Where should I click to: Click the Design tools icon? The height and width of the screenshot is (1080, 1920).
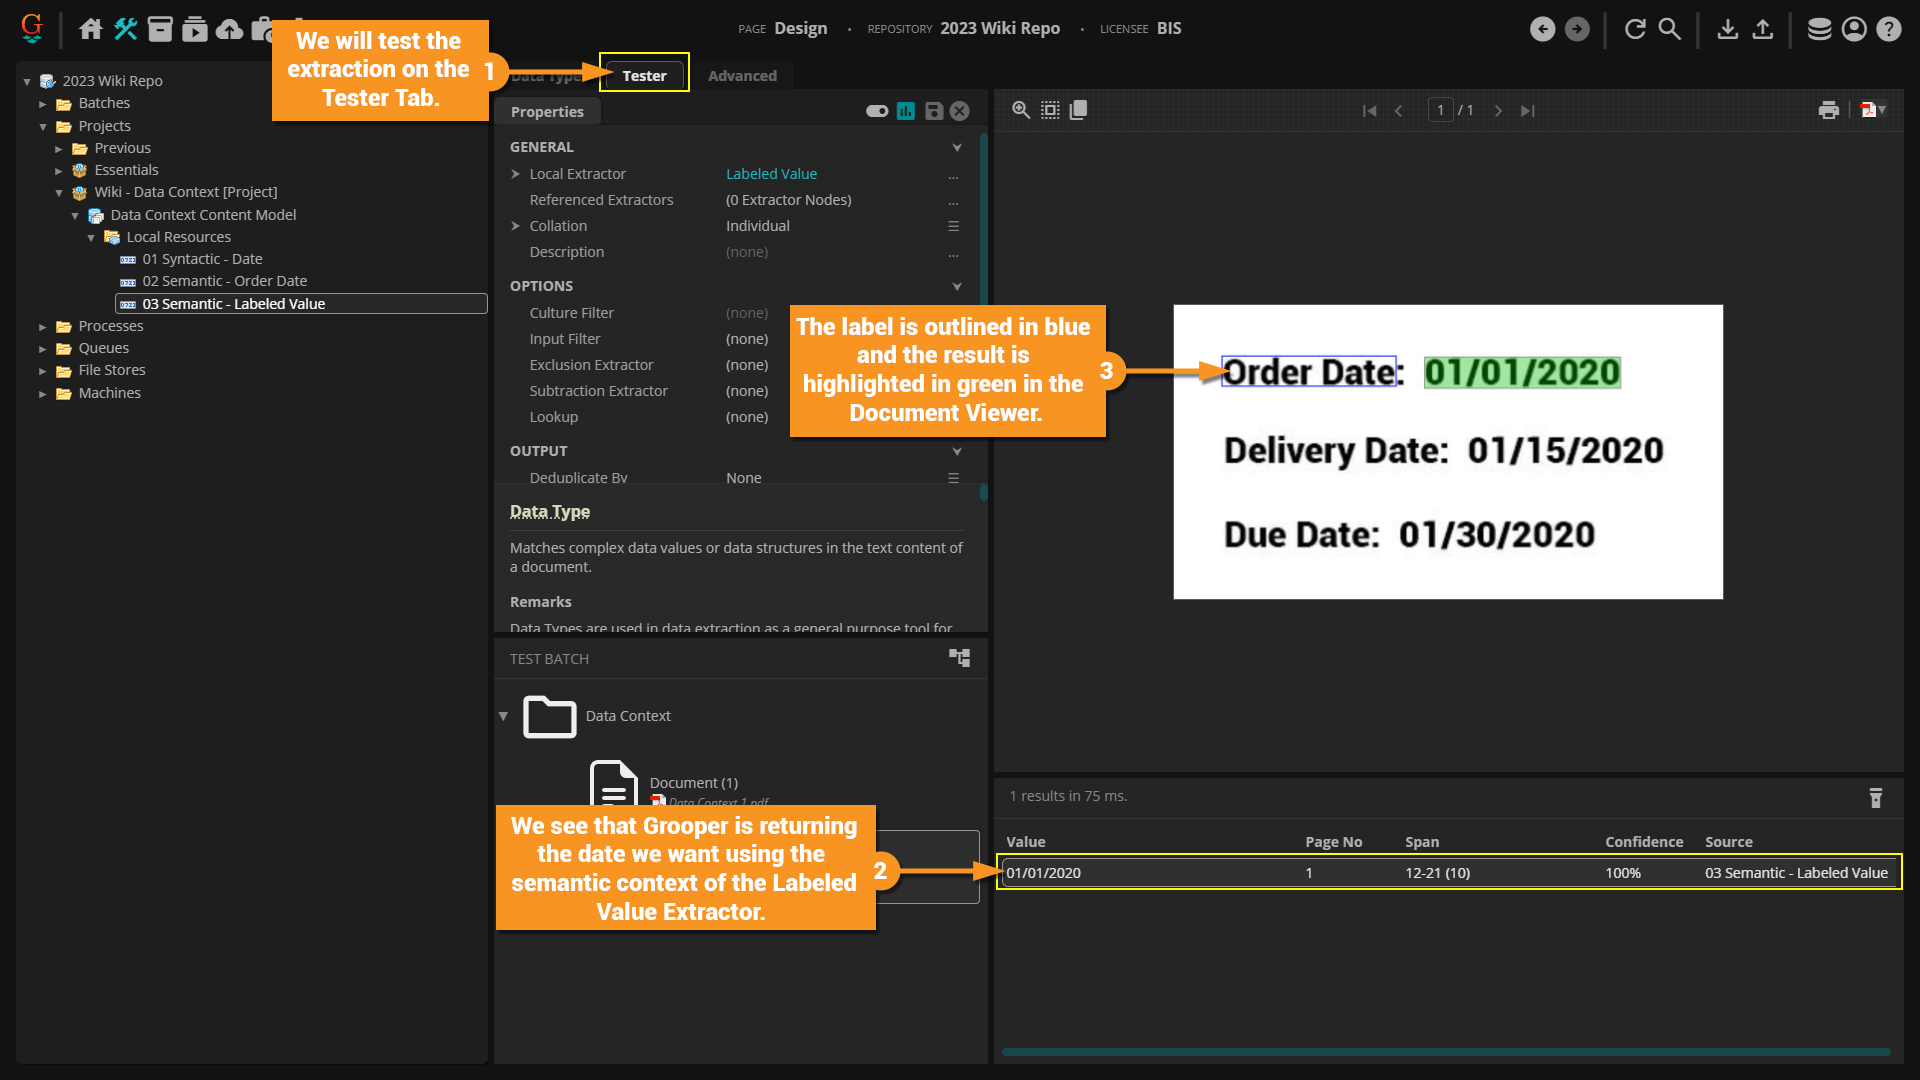[x=125, y=29]
